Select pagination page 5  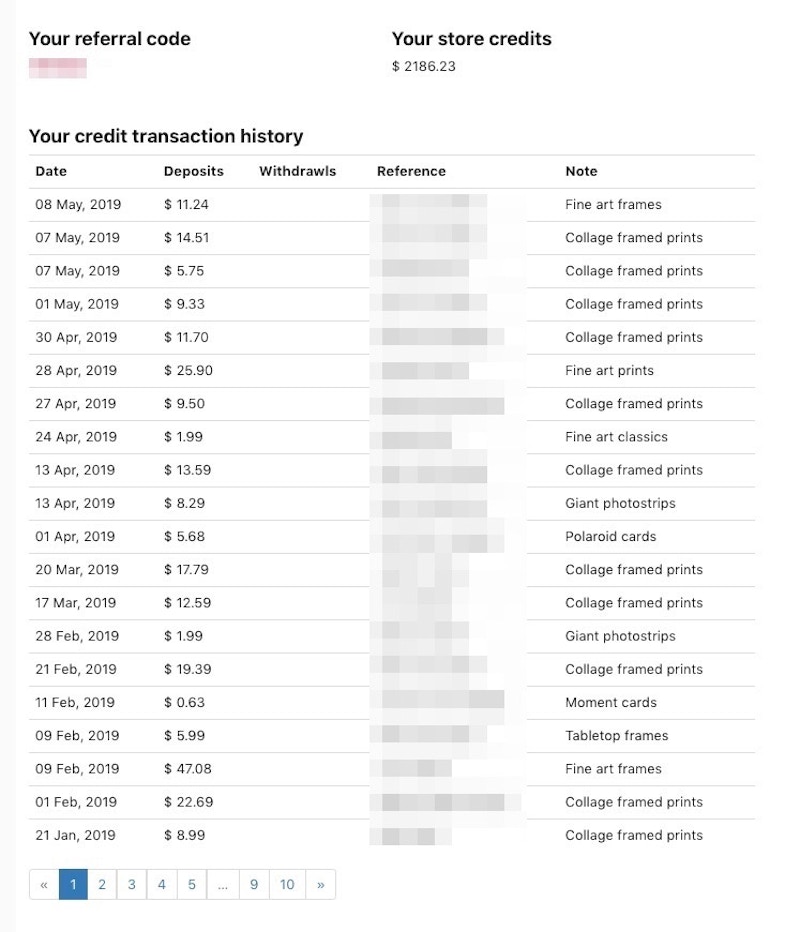click(x=191, y=885)
